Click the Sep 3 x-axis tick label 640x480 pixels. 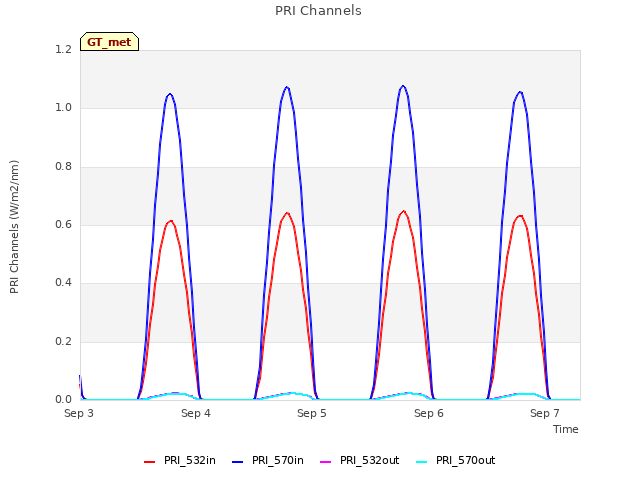(79, 413)
